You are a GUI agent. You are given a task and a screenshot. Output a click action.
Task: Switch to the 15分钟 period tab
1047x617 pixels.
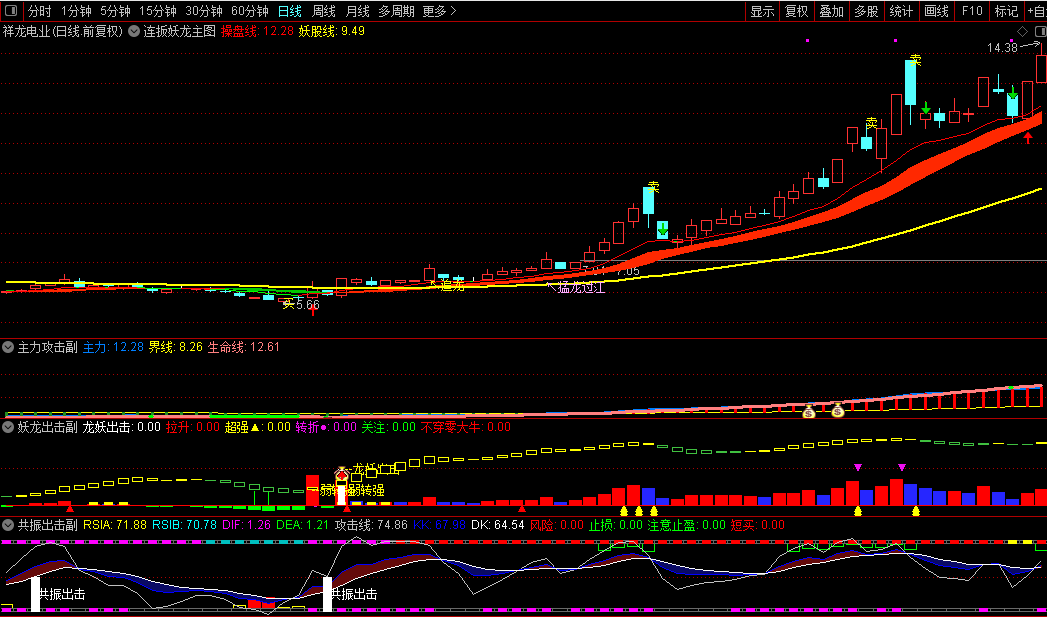[x=158, y=11]
